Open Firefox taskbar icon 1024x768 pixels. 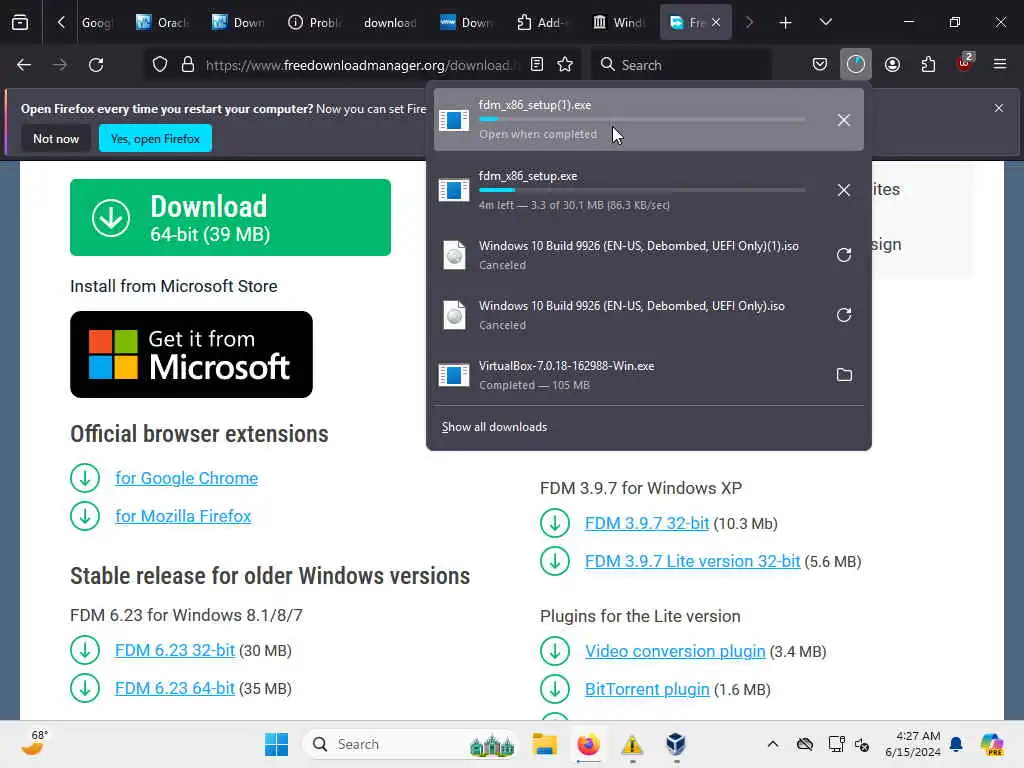pos(588,744)
